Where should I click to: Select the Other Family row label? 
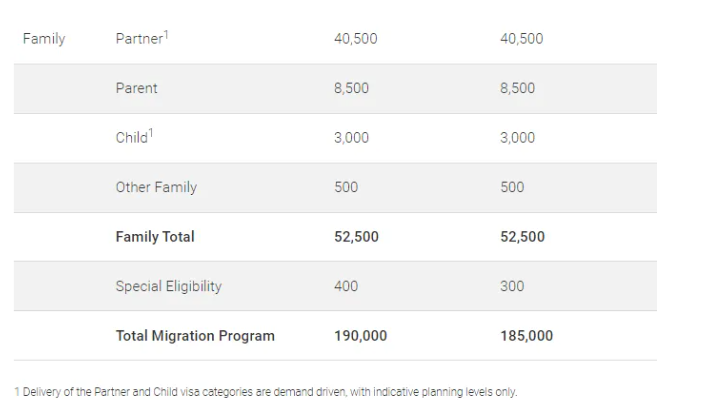tap(156, 187)
